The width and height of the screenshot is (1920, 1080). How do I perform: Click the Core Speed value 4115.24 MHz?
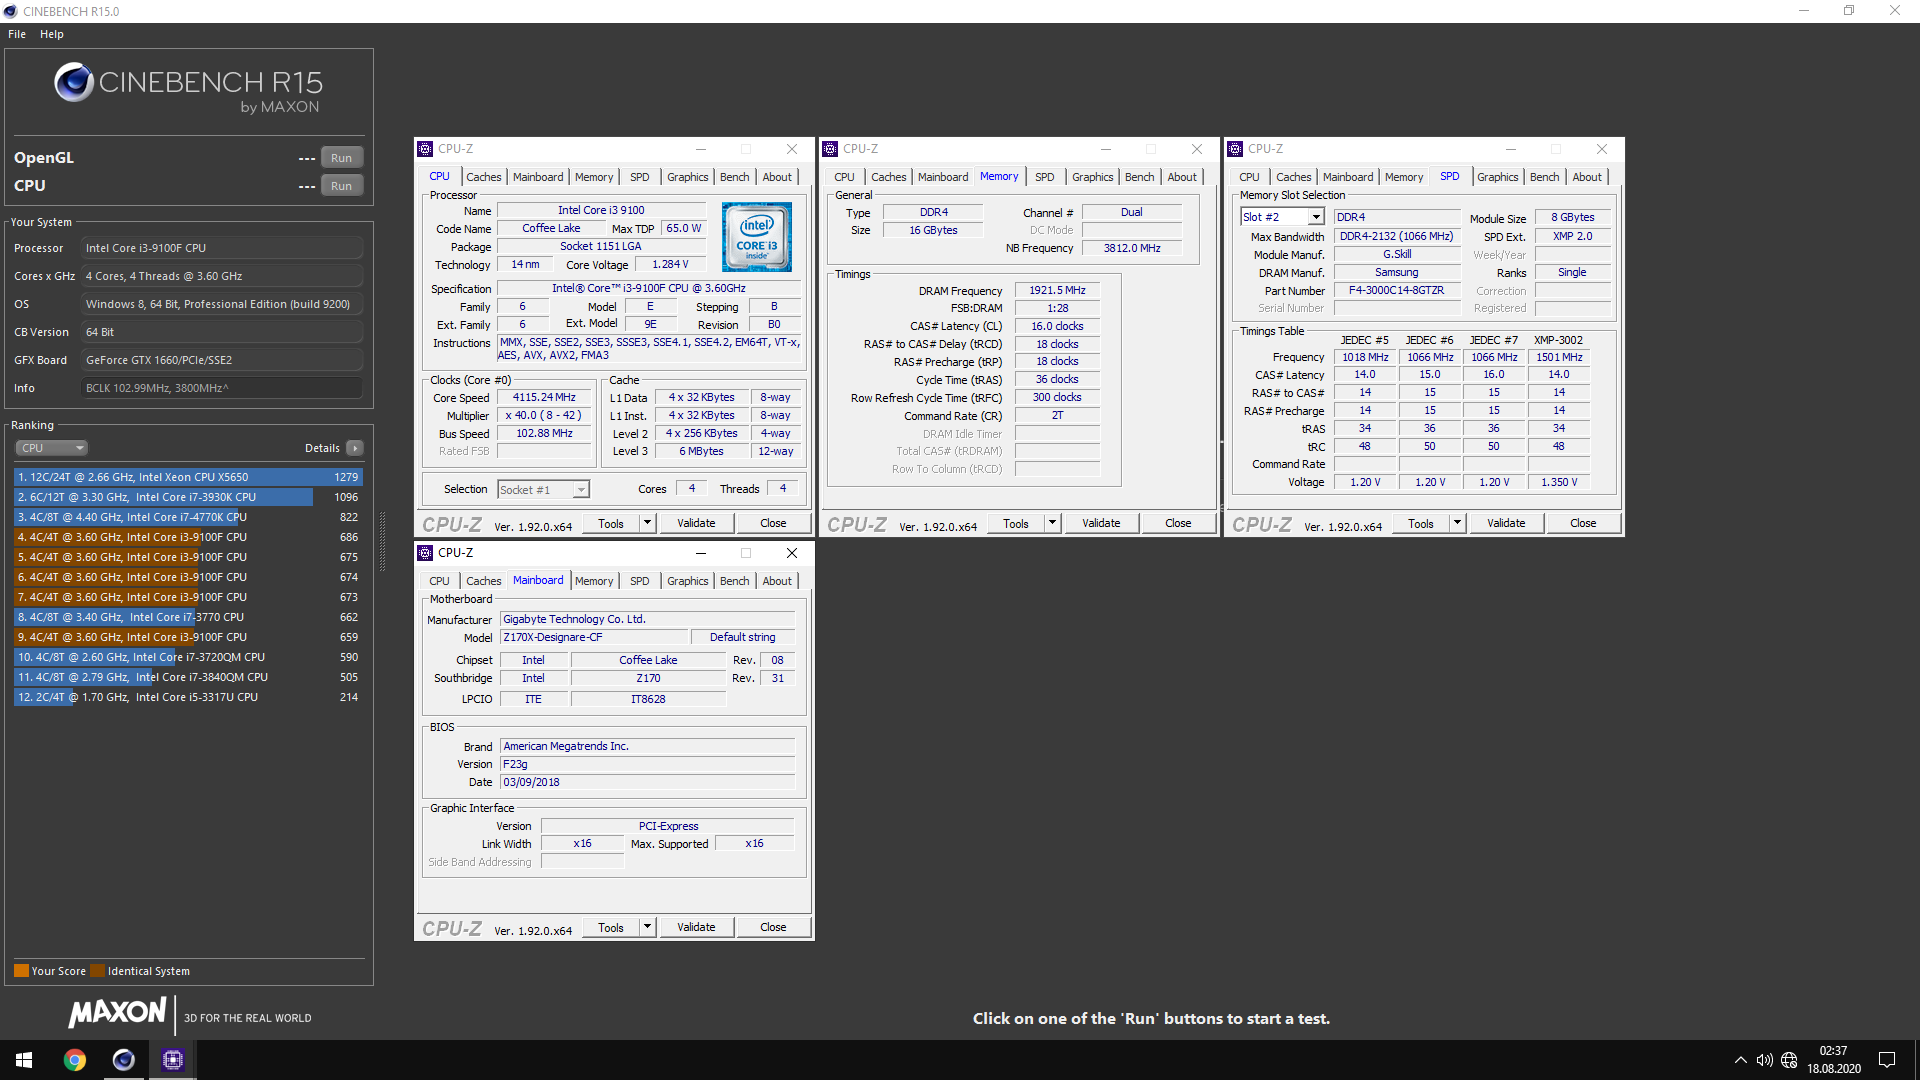coord(544,397)
